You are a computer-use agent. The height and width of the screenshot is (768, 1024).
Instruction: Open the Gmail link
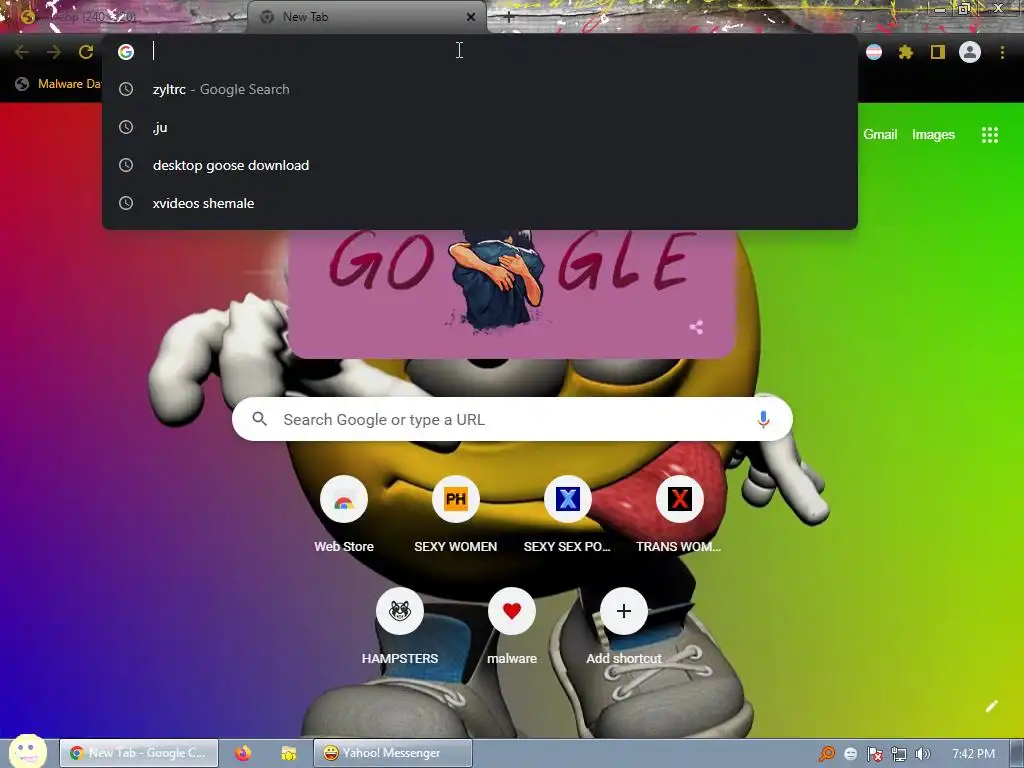[880, 135]
